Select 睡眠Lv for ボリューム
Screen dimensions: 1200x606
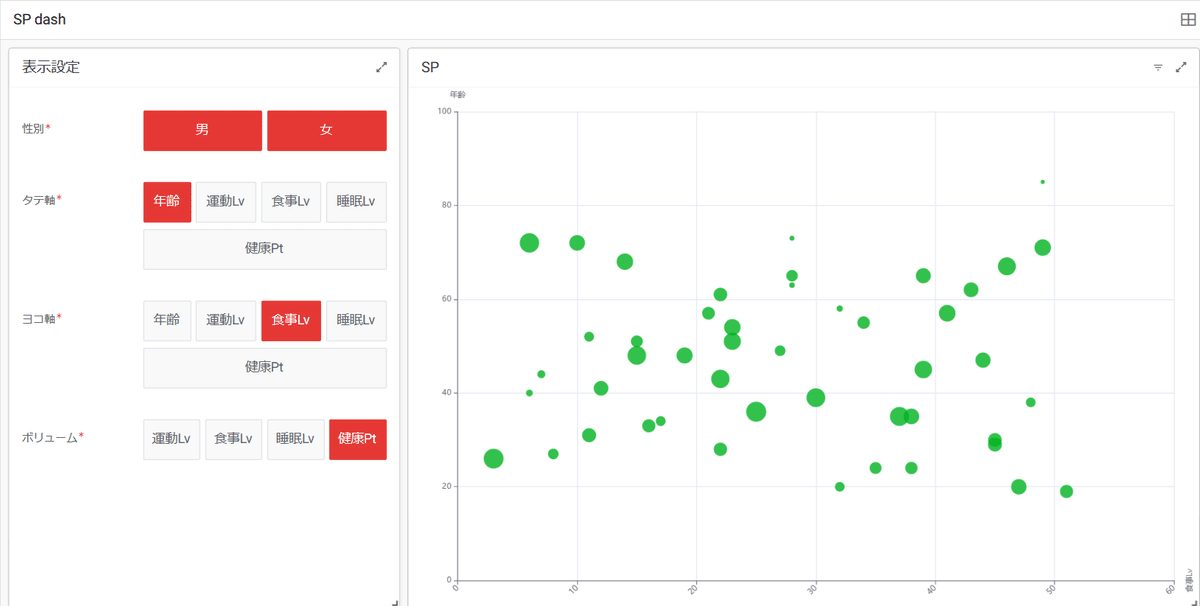pos(296,439)
